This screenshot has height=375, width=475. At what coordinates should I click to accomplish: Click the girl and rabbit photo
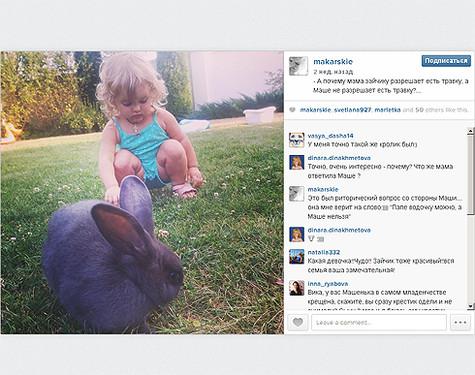[142, 192]
